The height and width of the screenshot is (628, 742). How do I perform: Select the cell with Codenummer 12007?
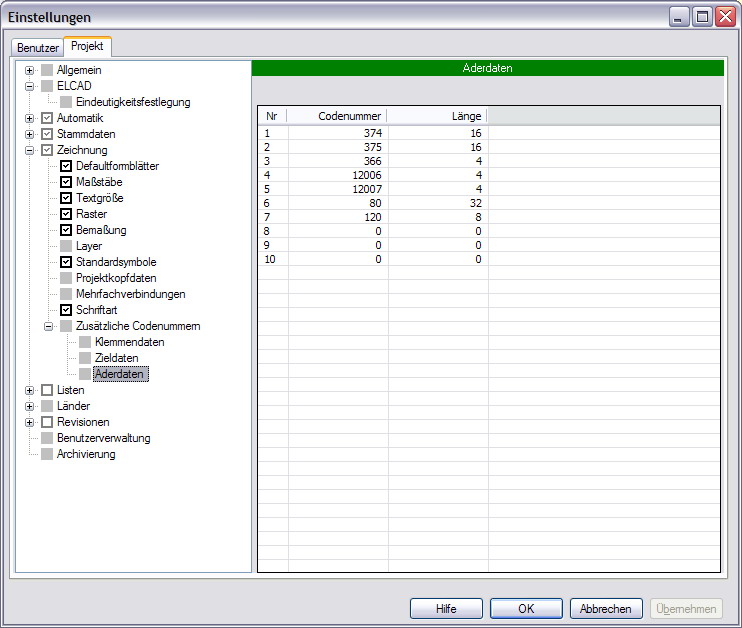(x=338, y=189)
